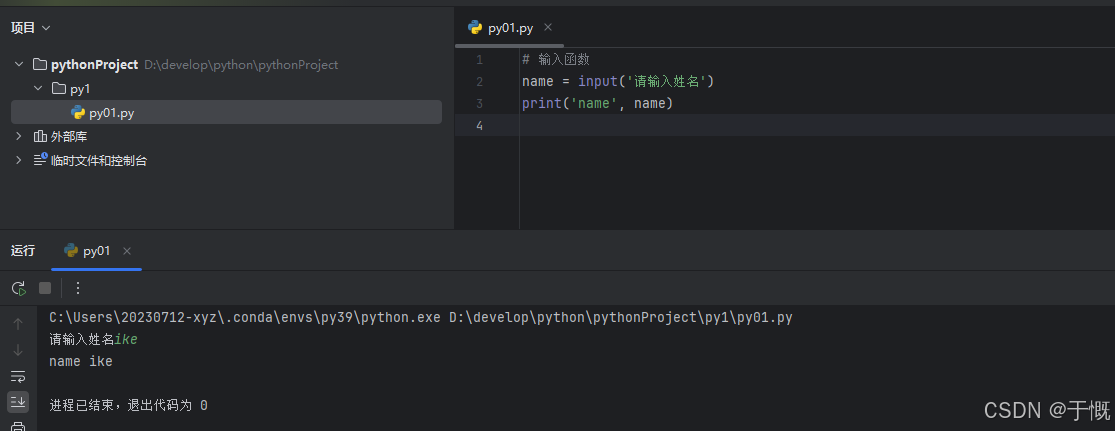Click the Rerun icon in the run toolbar
Image resolution: width=1115 pixels, height=431 pixels.
18,288
